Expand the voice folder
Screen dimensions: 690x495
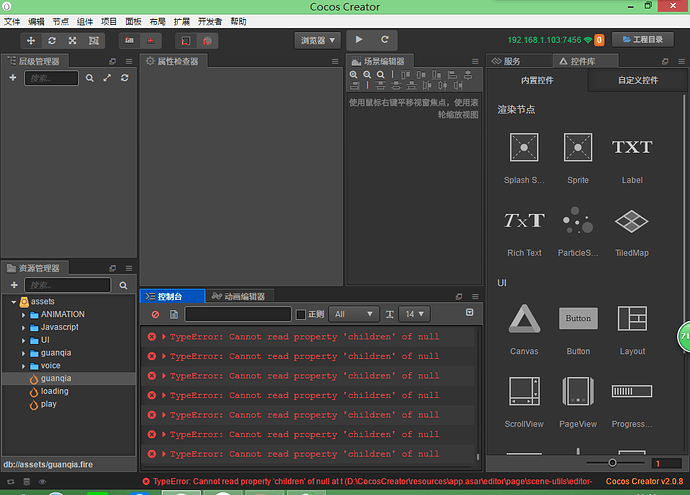point(23,366)
